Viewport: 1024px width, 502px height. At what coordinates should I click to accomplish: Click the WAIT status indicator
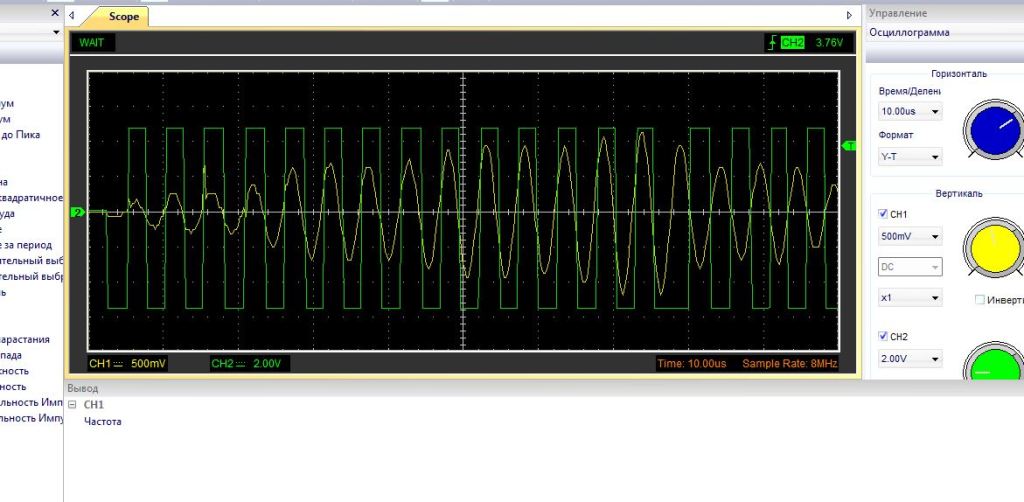(x=92, y=43)
